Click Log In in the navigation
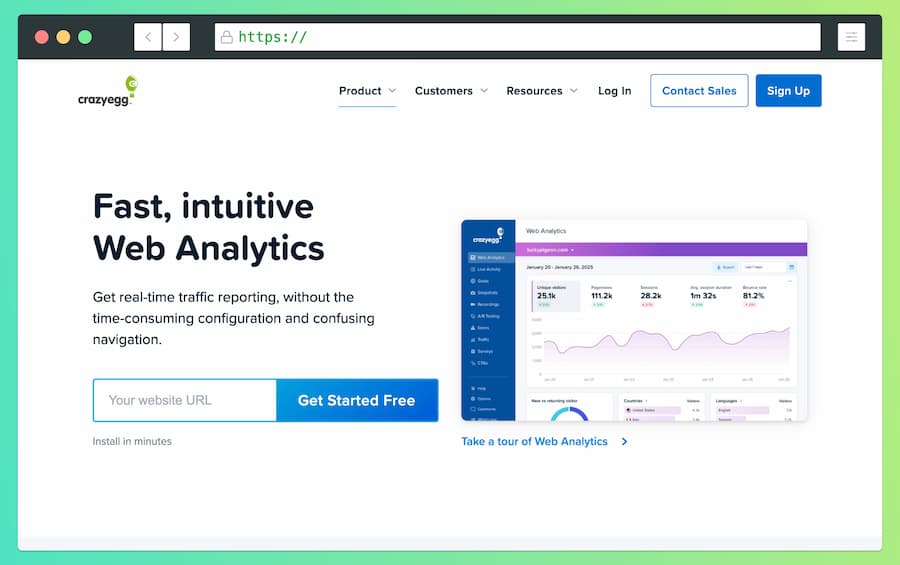Screen dimensions: 900x565 (614, 91)
